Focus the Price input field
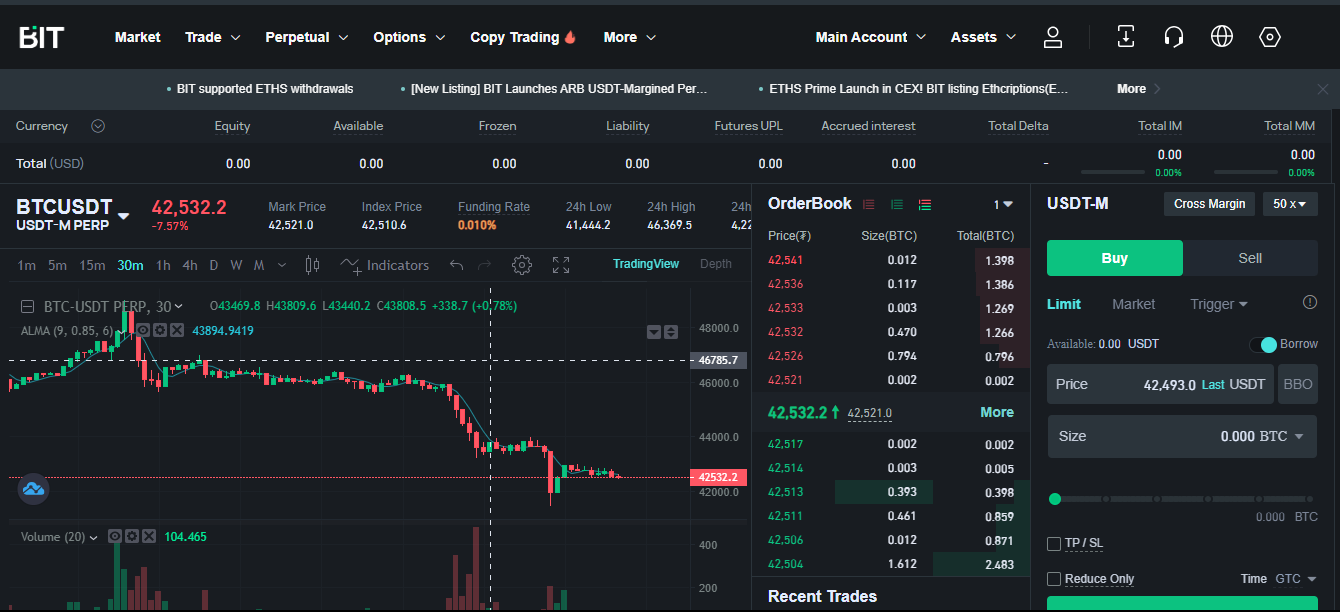The image size is (1340, 612). click(x=1160, y=384)
